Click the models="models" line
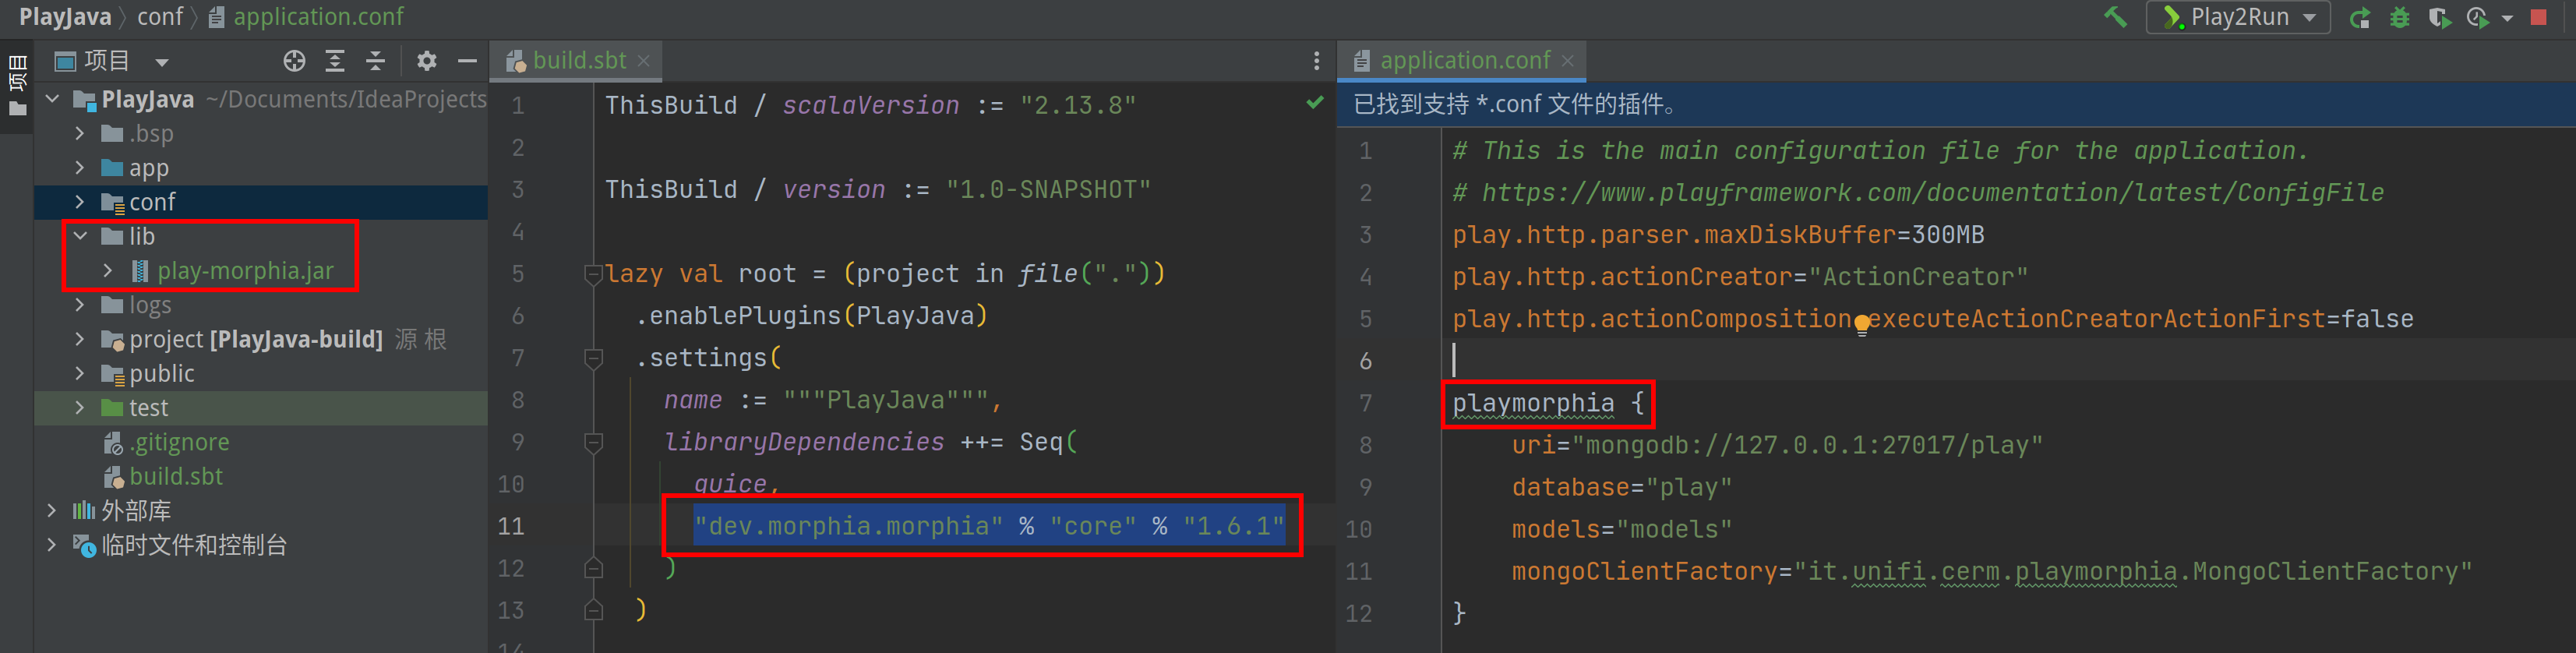Image resolution: width=2576 pixels, height=653 pixels. (x=1621, y=529)
